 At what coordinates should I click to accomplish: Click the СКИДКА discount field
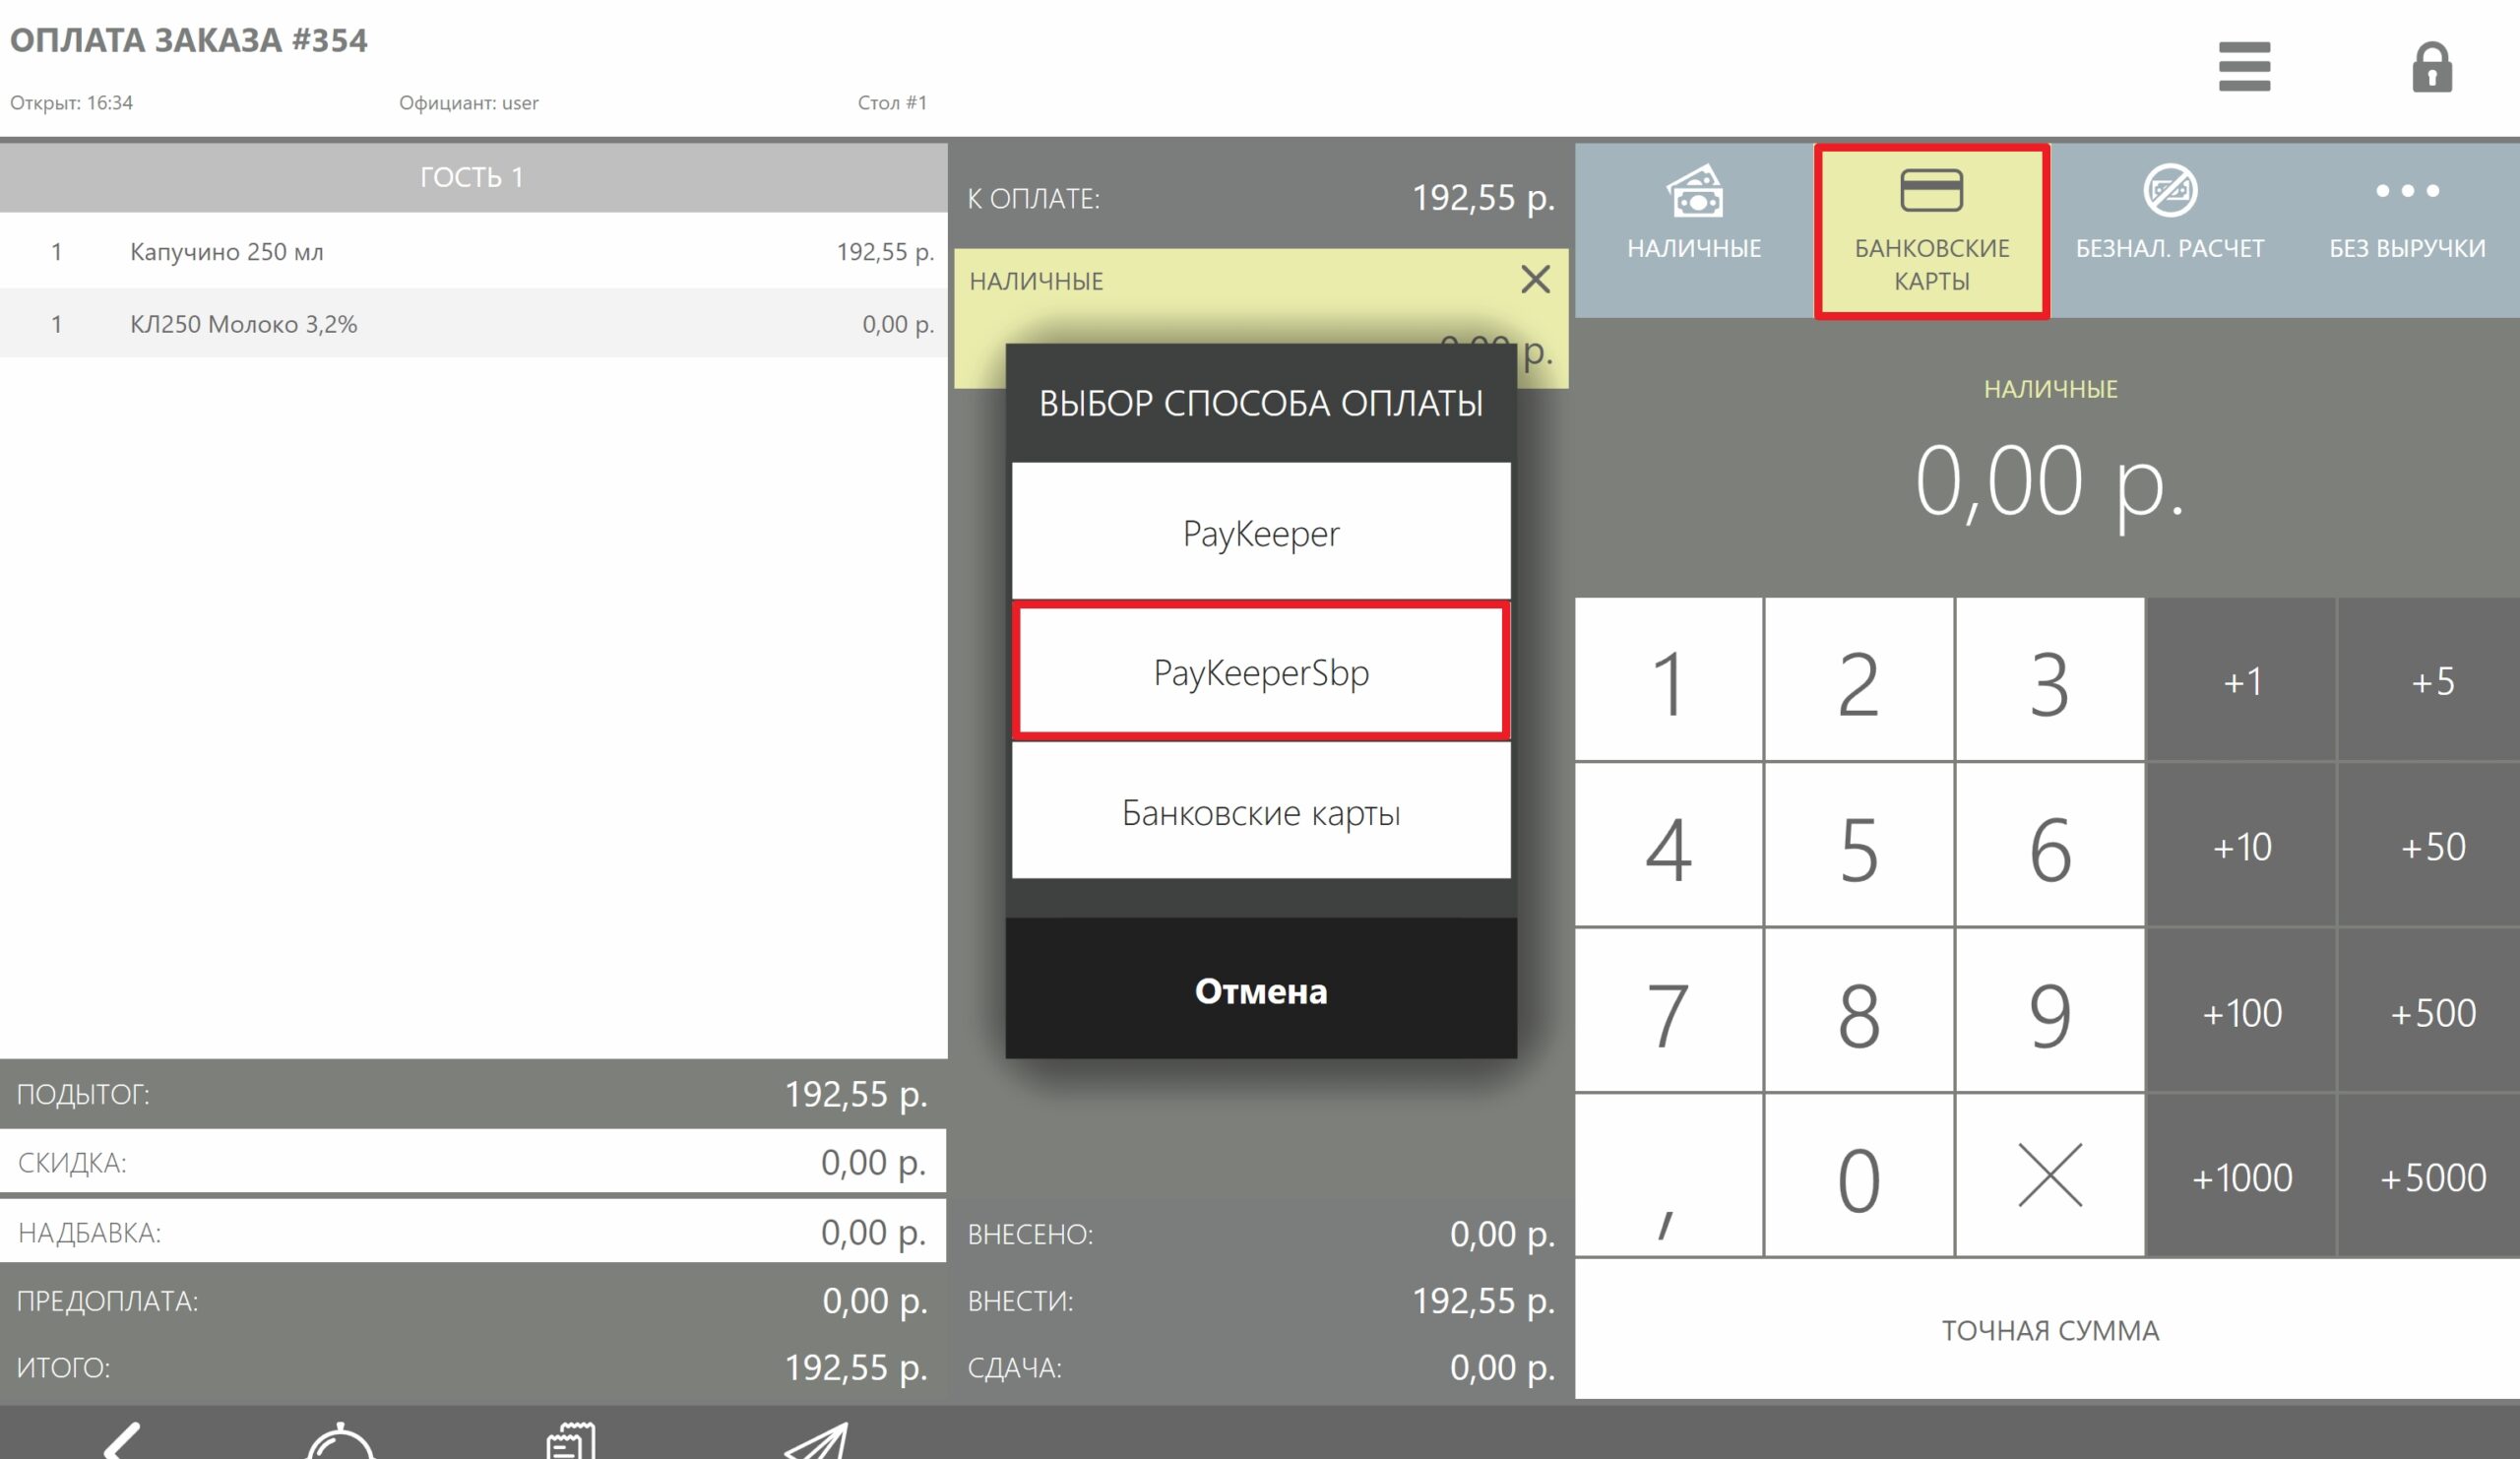coord(472,1162)
